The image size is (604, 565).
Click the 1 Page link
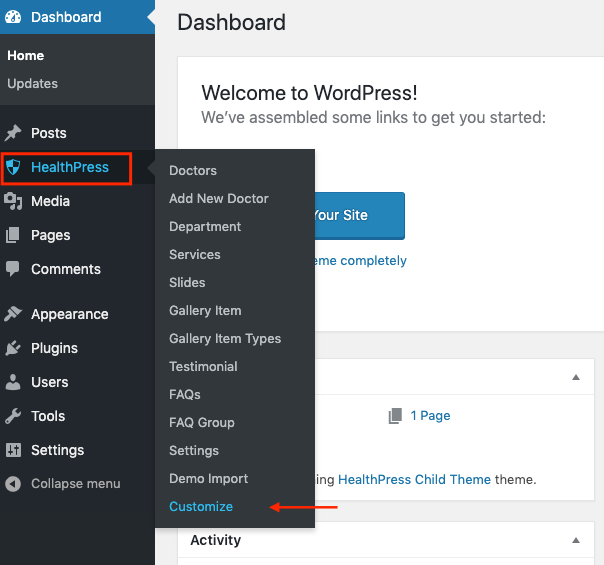tap(430, 416)
